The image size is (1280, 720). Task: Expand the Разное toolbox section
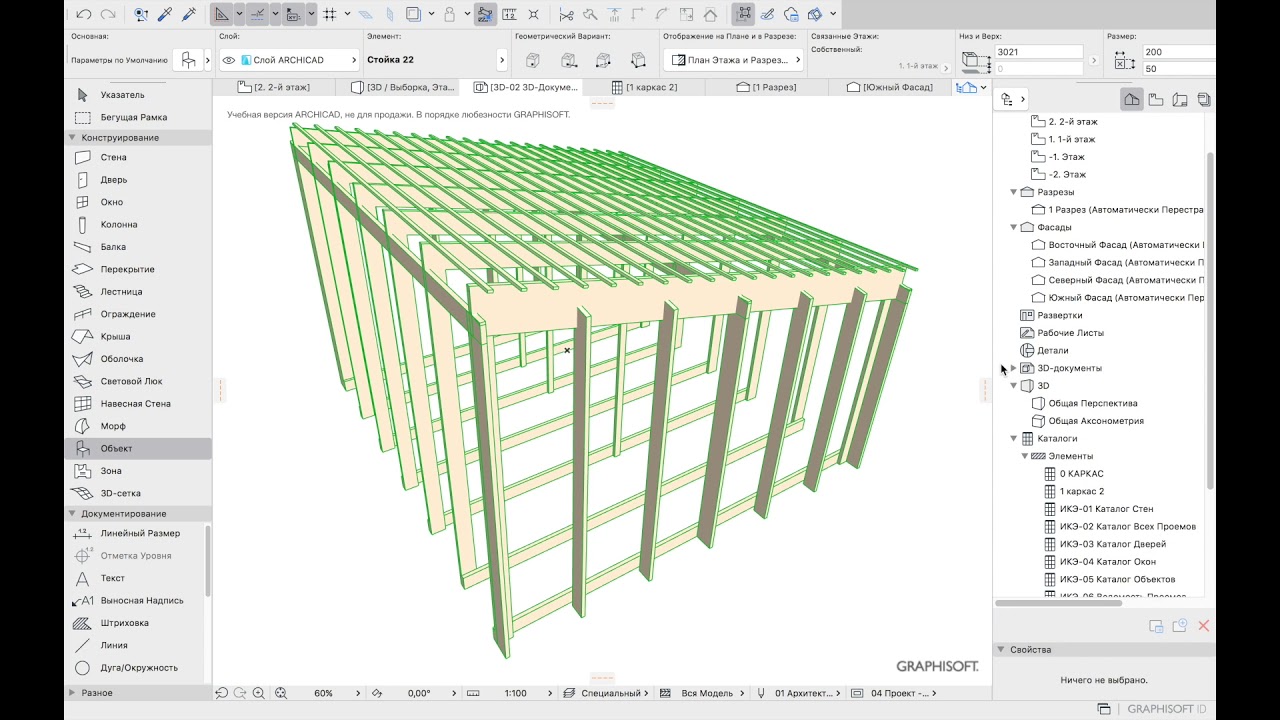coord(72,693)
